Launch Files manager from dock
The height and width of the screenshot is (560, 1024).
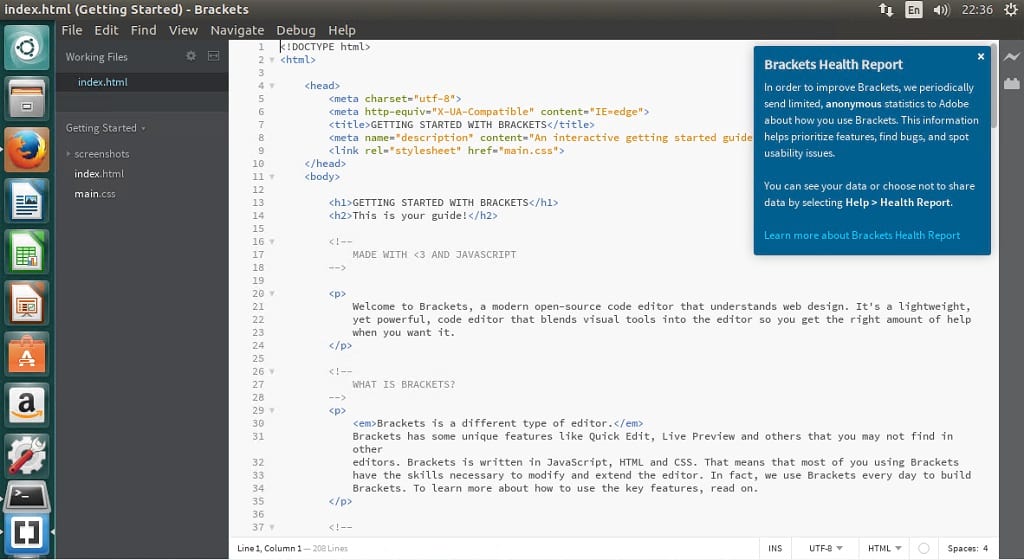coord(27,99)
